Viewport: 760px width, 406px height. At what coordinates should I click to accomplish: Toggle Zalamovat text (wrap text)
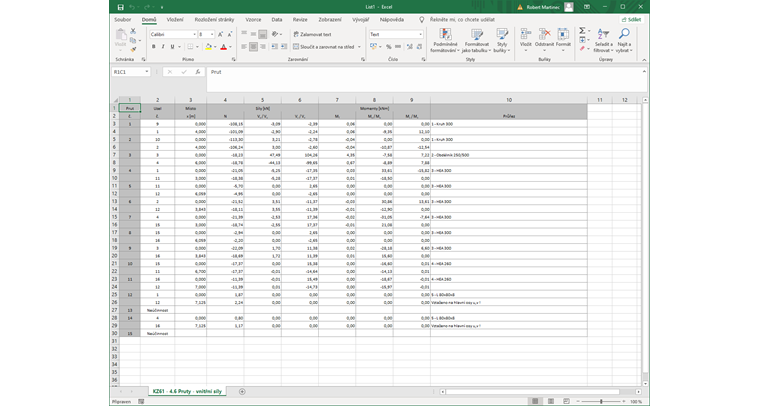pyautogui.click(x=313, y=34)
